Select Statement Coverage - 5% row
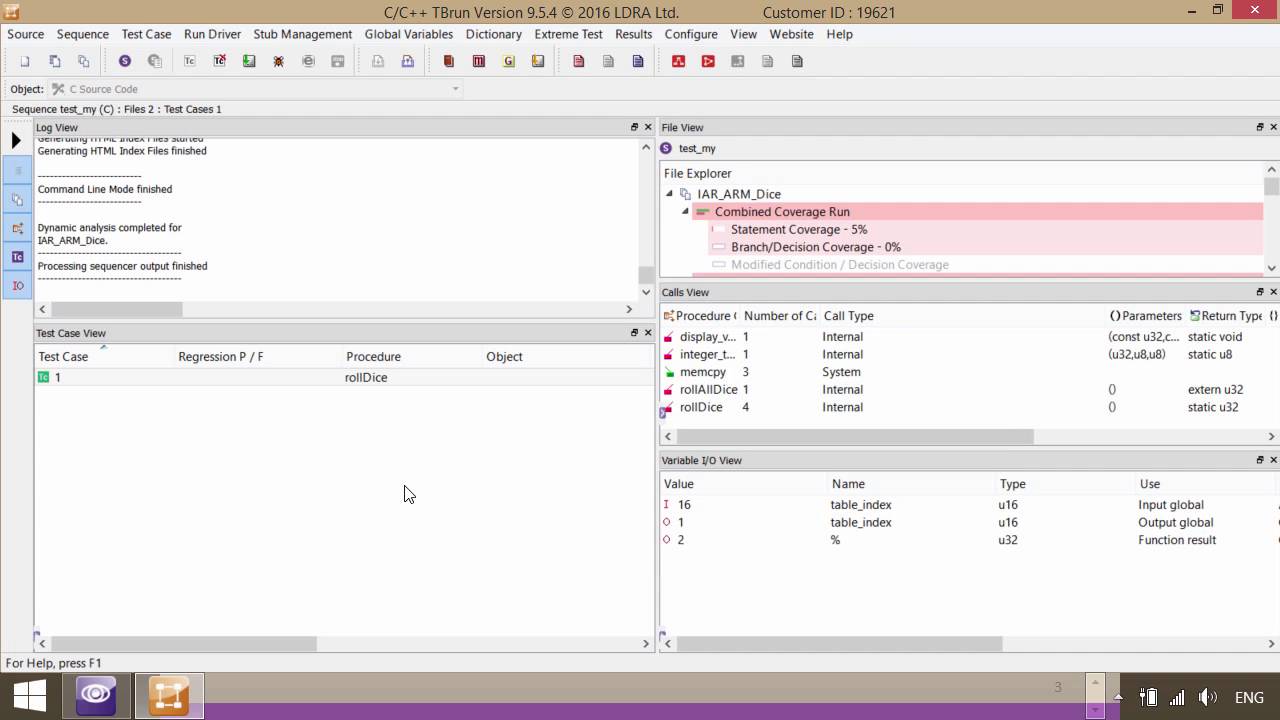Screen dimensions: 1280x720 [798, 230]
